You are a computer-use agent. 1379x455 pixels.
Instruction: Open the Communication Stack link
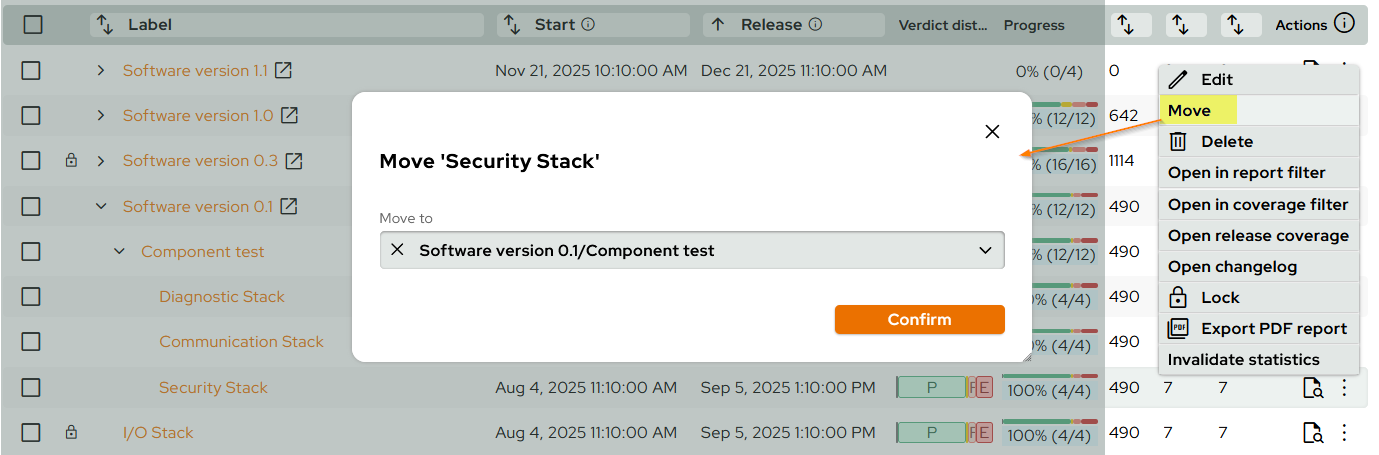241,342
